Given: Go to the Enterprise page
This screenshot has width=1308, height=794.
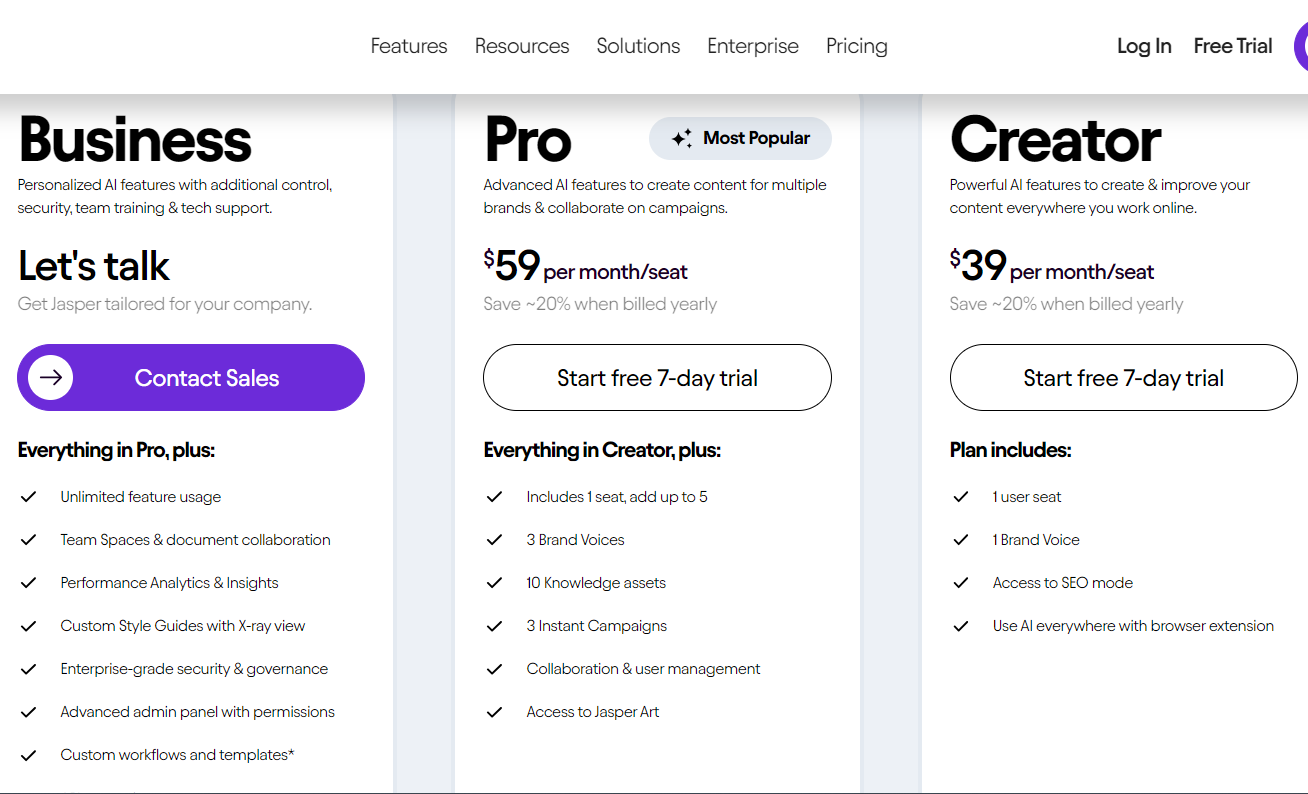Looking at the screenshot, I should point(753,46).
